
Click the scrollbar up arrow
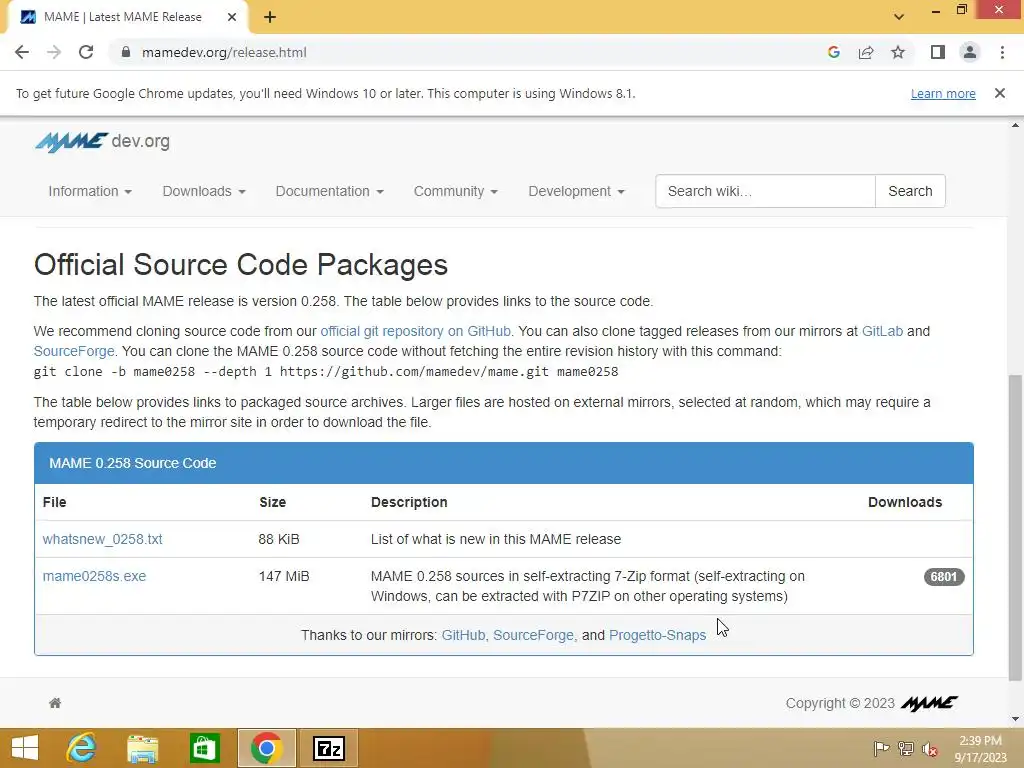point(1016,125)
